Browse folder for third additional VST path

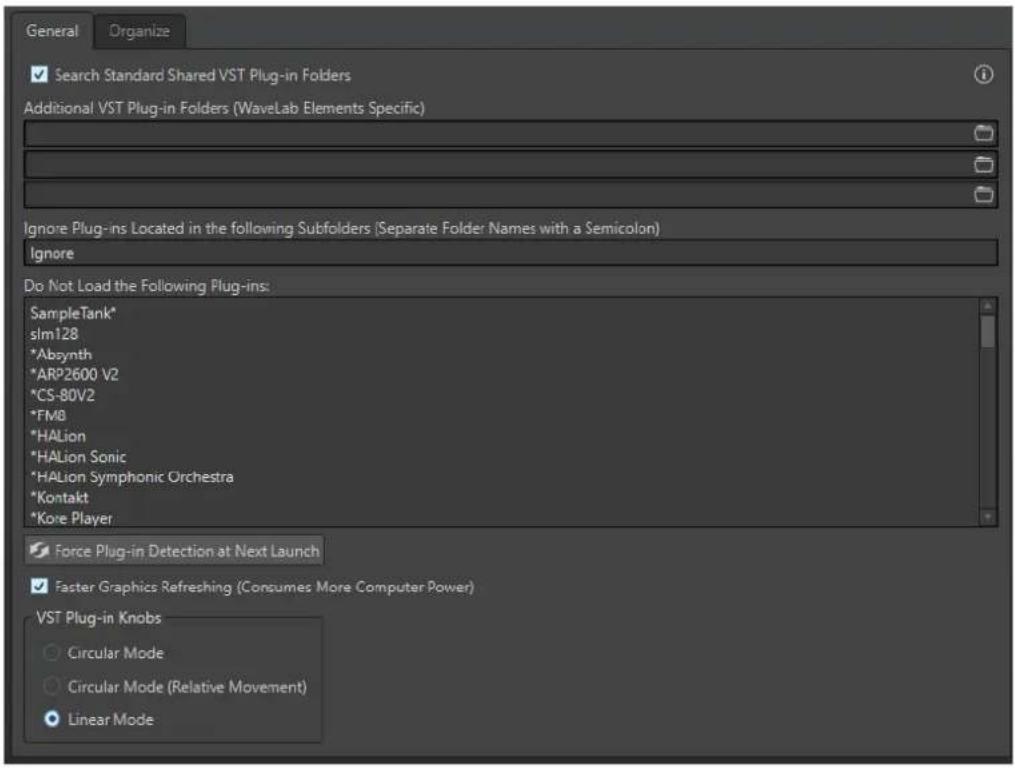[983, 194]
